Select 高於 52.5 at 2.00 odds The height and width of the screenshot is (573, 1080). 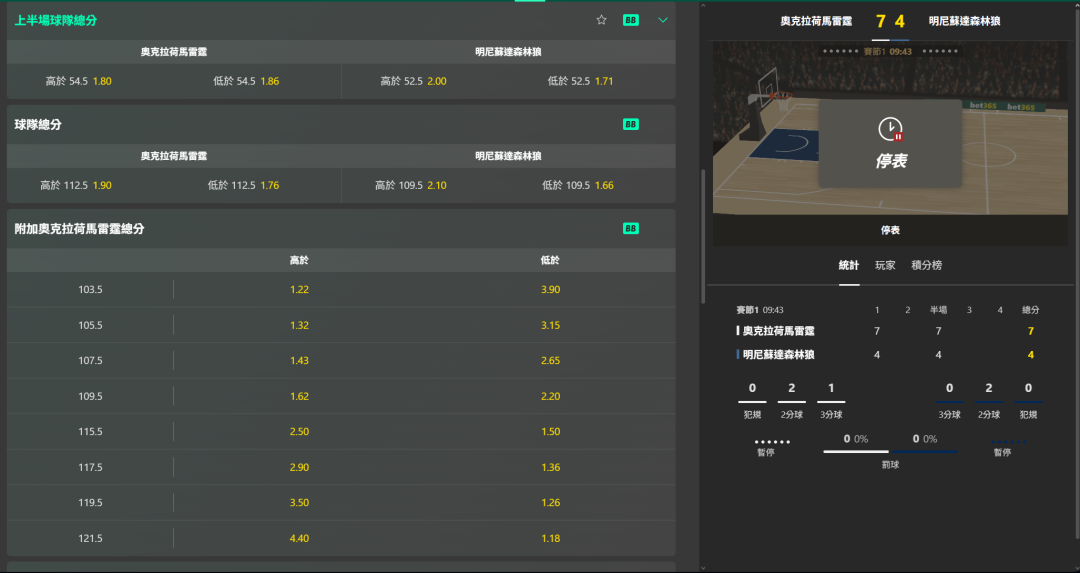point(413,81)
